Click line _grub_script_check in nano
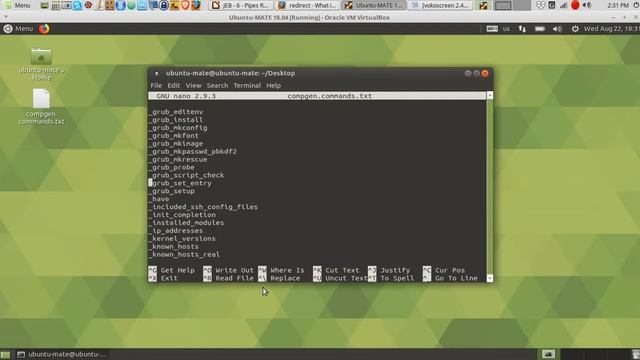The image size is (640, 360). tap(187, 175)
